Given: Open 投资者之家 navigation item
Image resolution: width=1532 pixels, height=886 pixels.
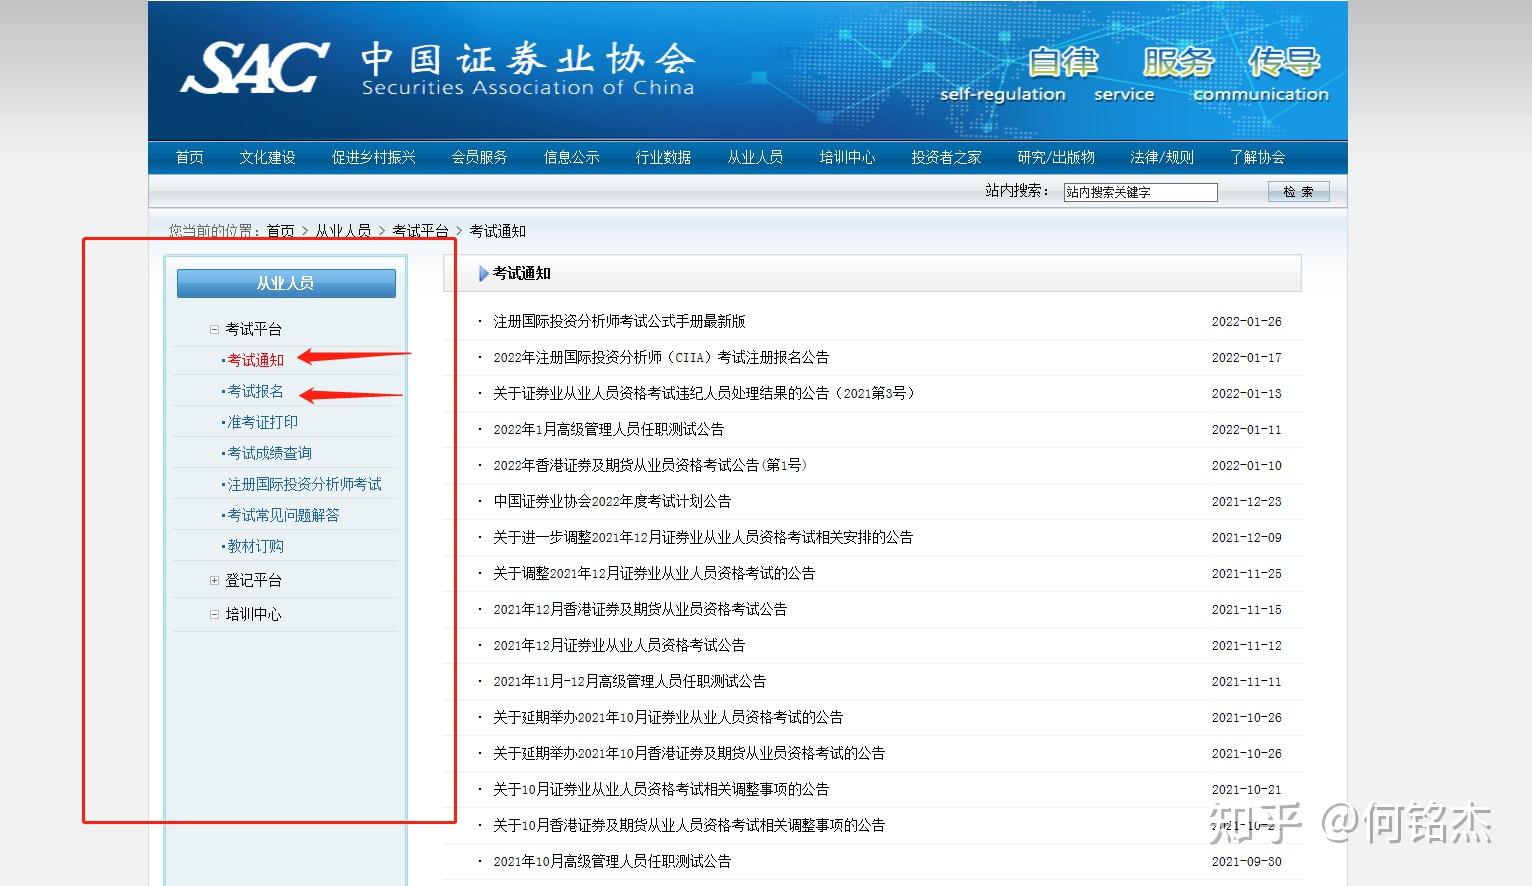Looking at the screenshot, I should click(946, 157).
